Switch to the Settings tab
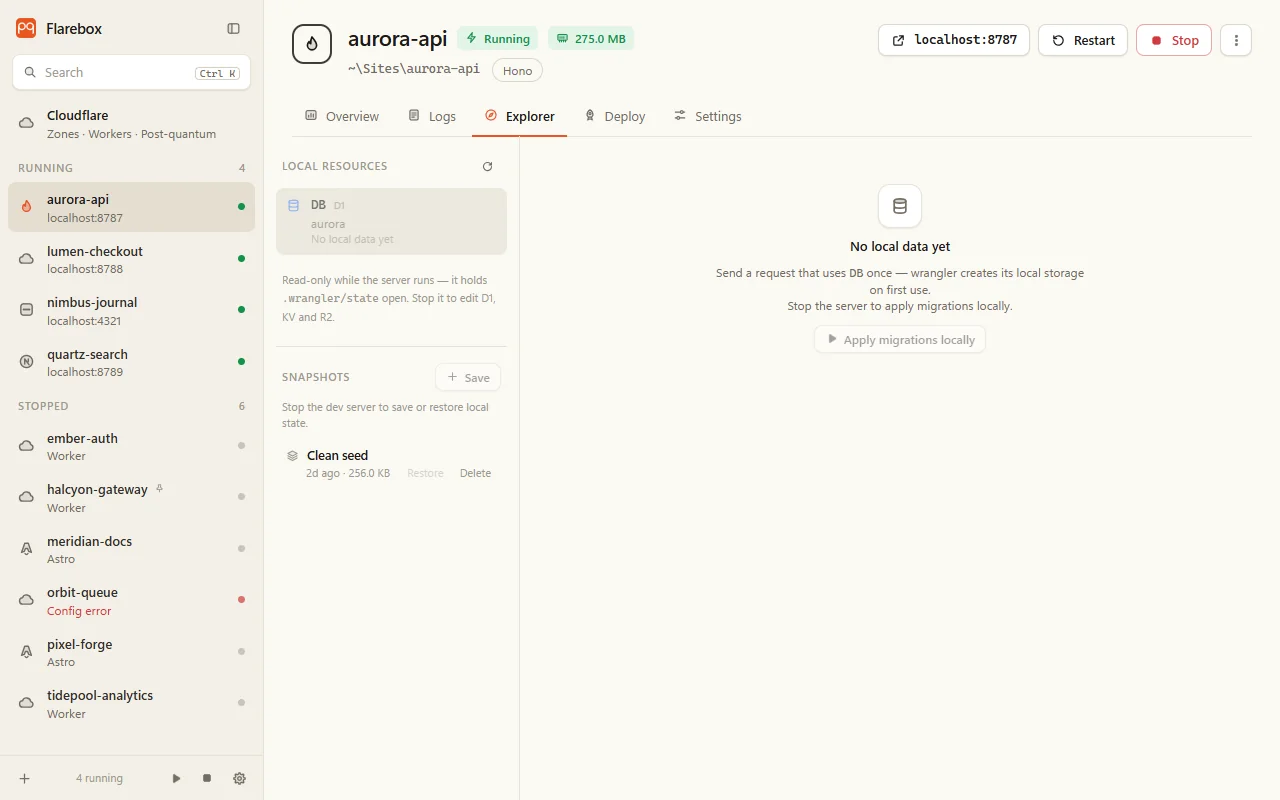Screen dimensions: 1280x800 pos(708,116)
